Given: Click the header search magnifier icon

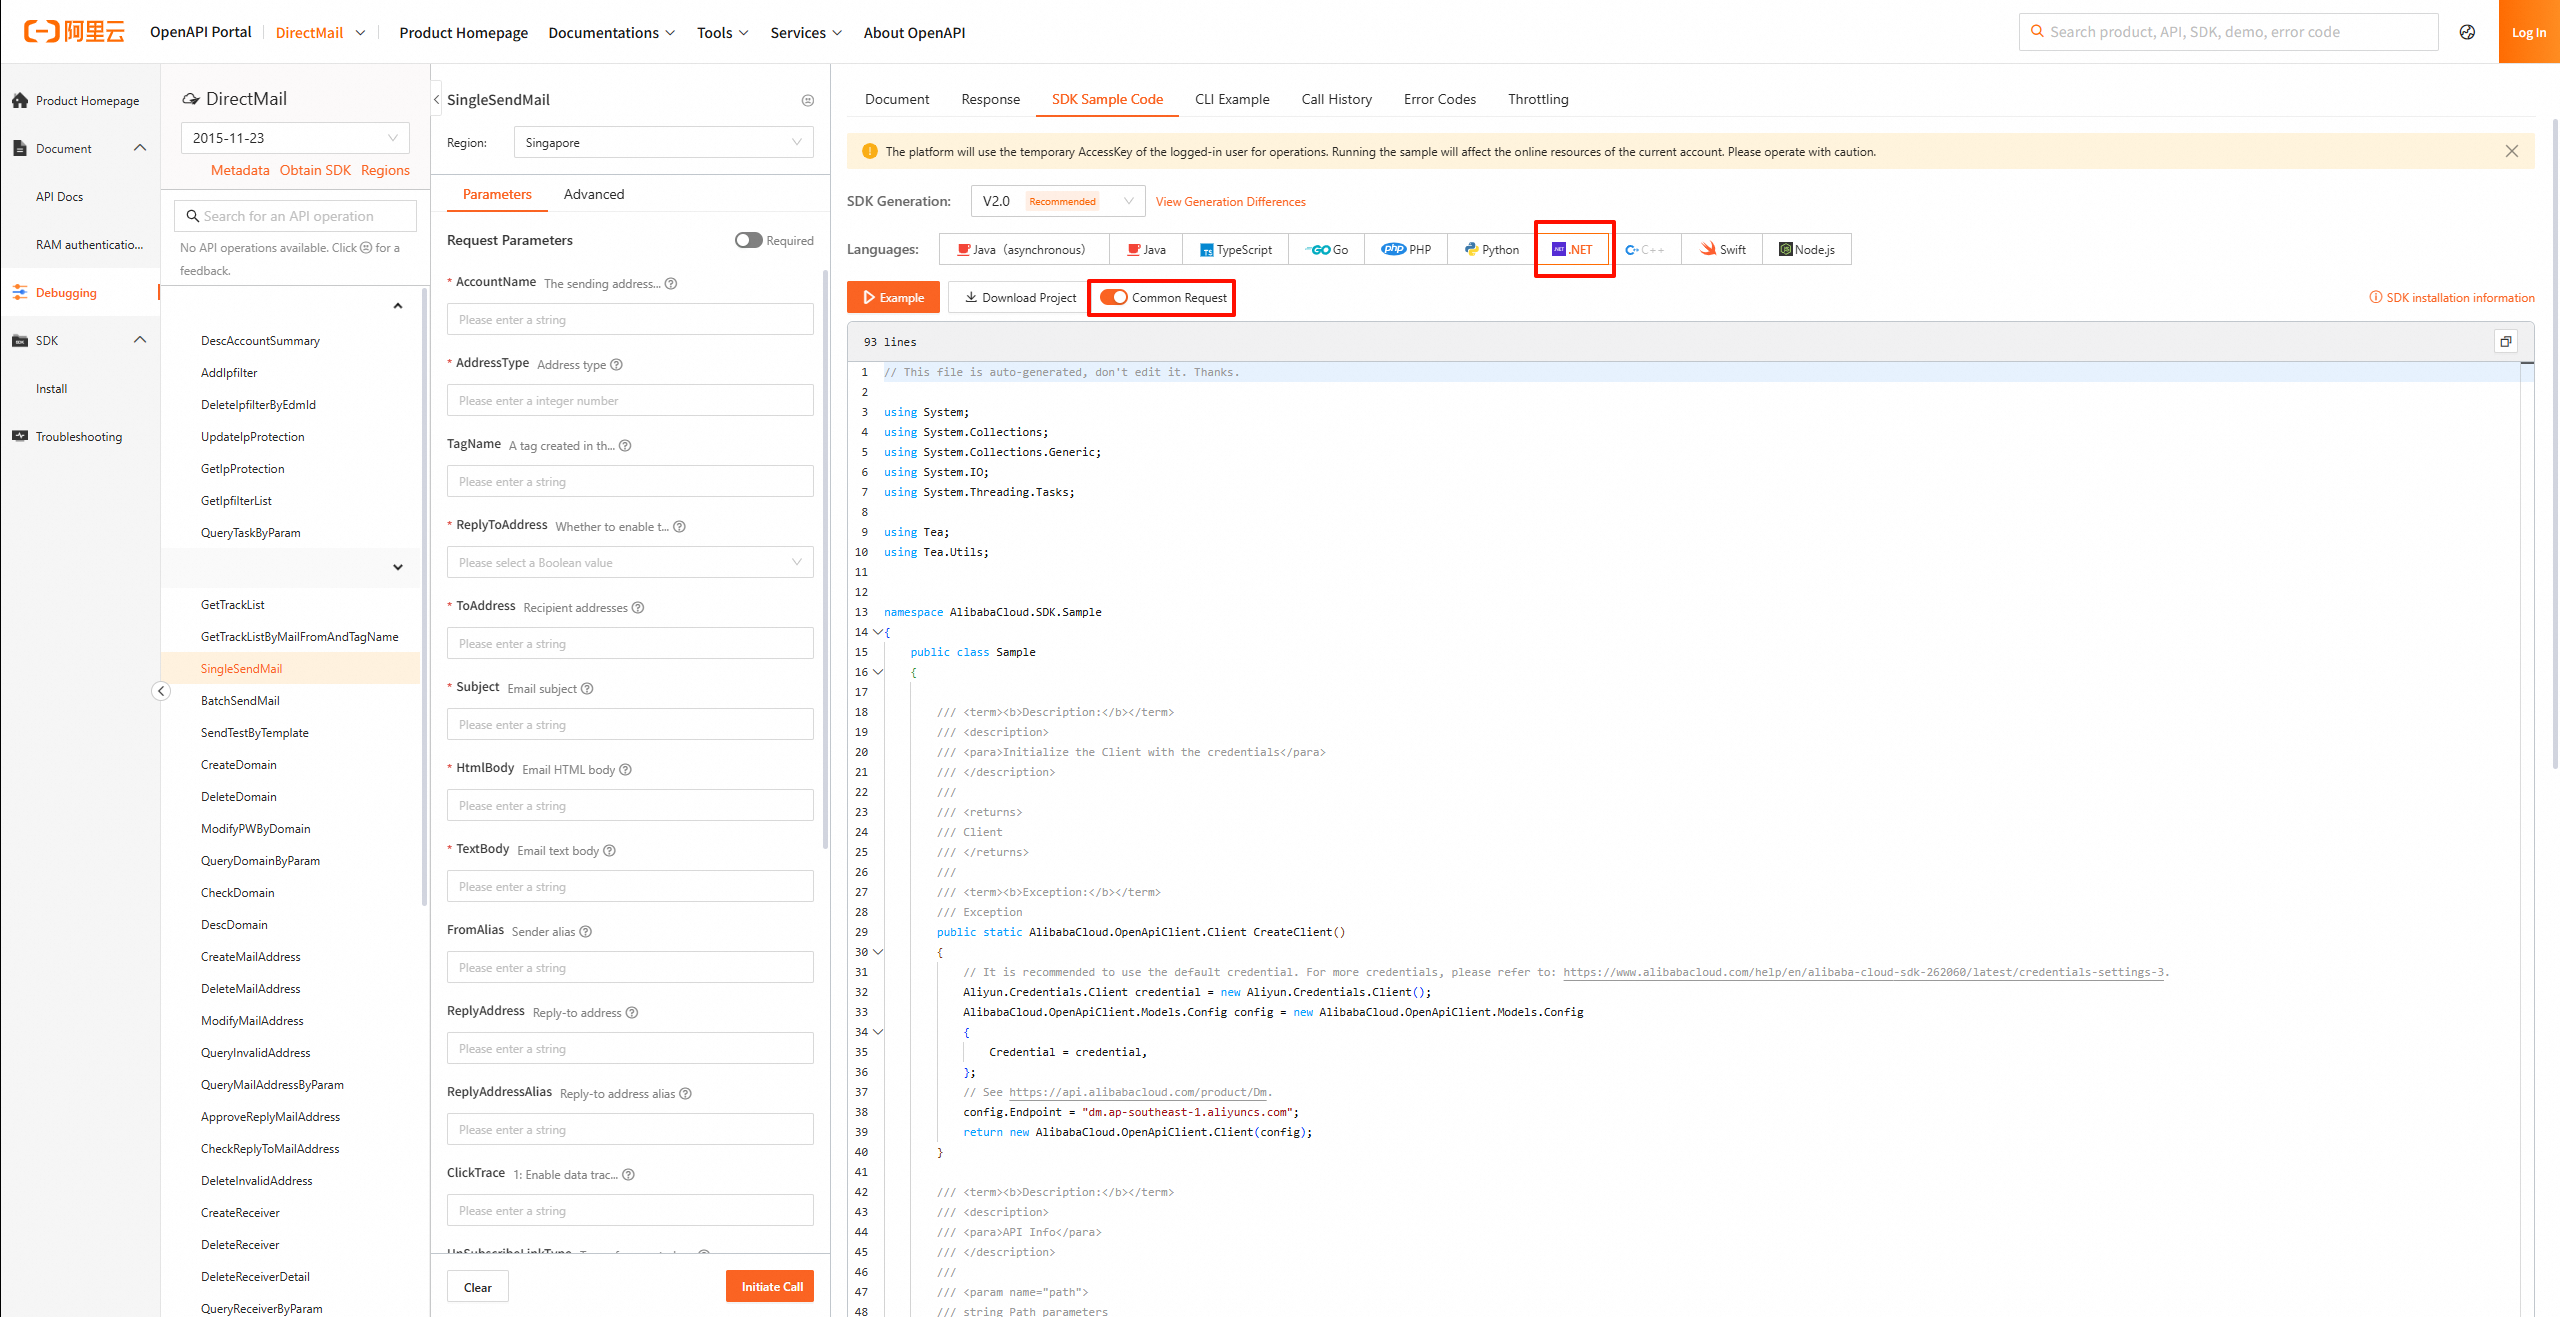Looking at the screenshot, I should point(2037,32).
